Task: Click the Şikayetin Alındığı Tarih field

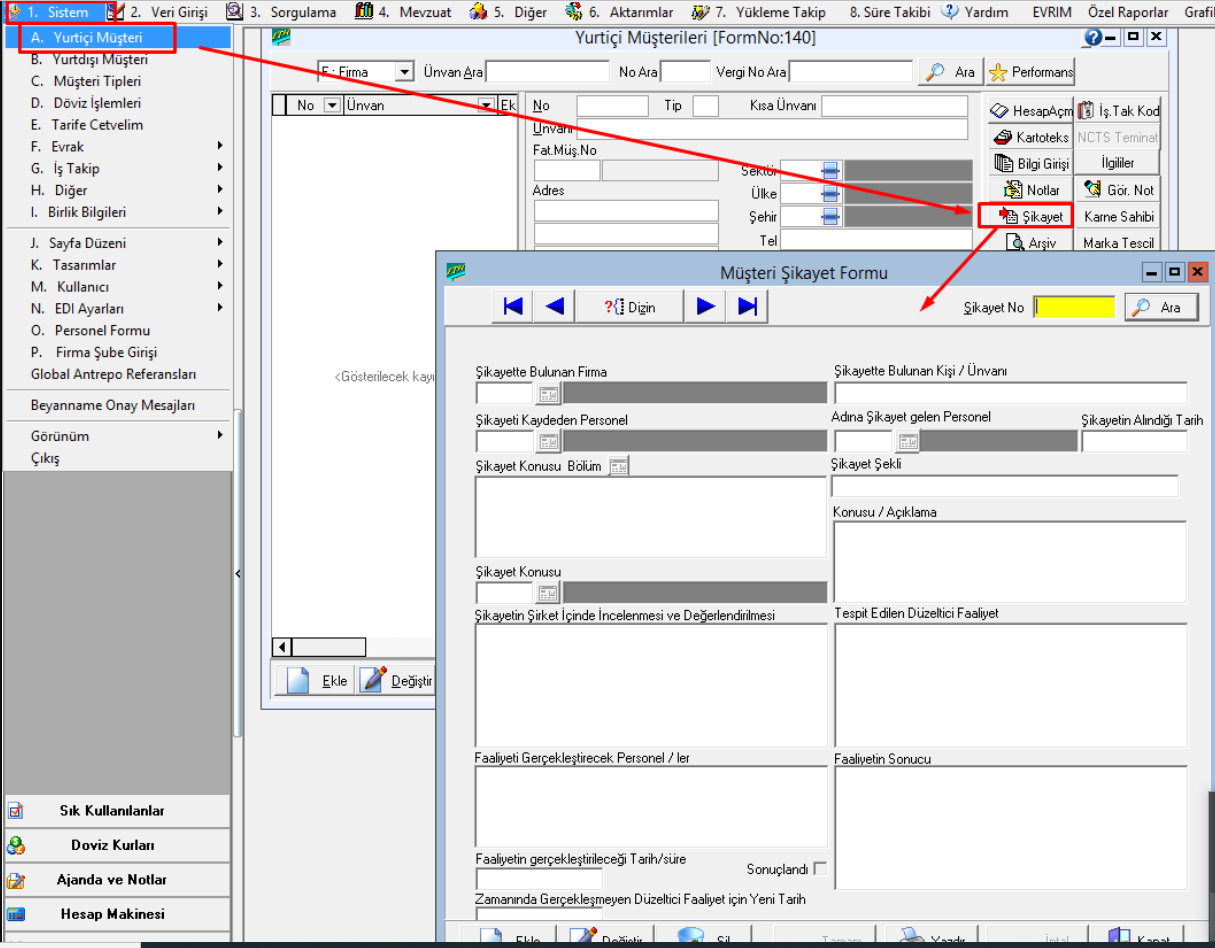Action: tap(1134, 441)
